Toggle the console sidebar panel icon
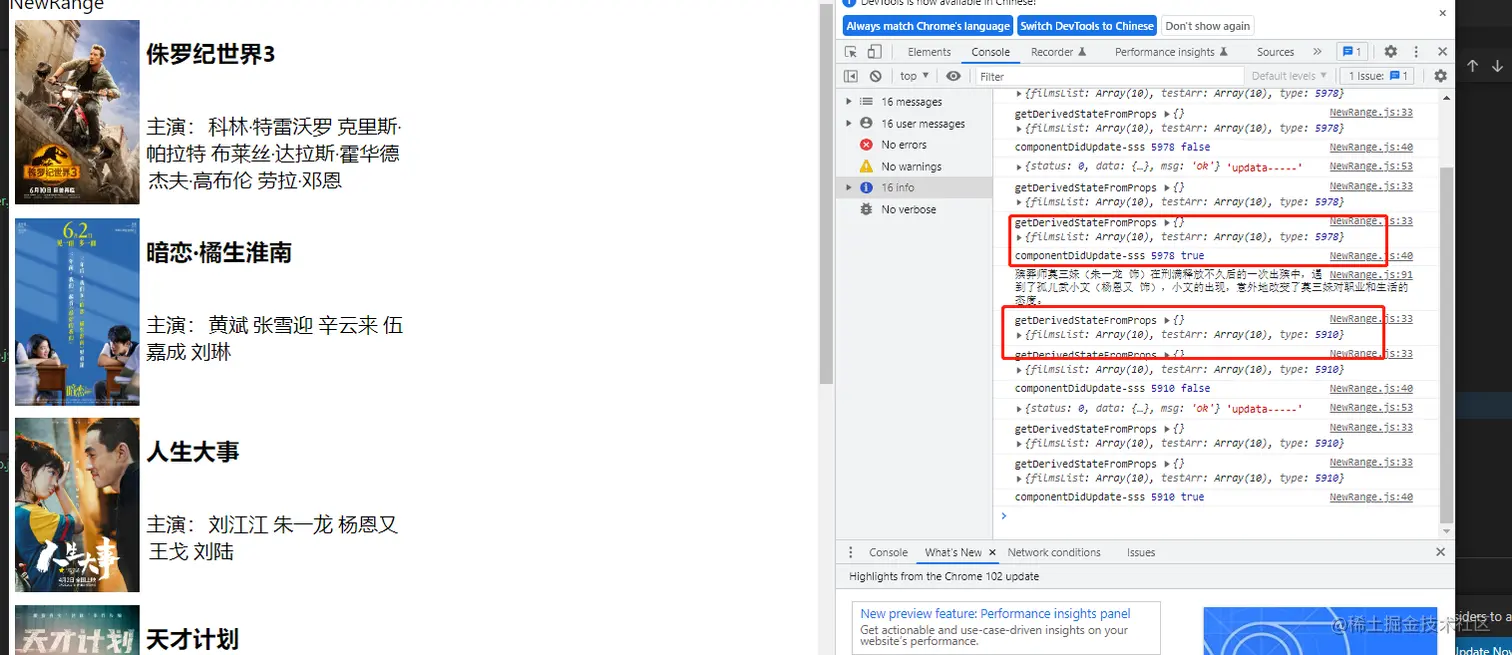This screenshot has width=1512, height=655. [850, 76]
